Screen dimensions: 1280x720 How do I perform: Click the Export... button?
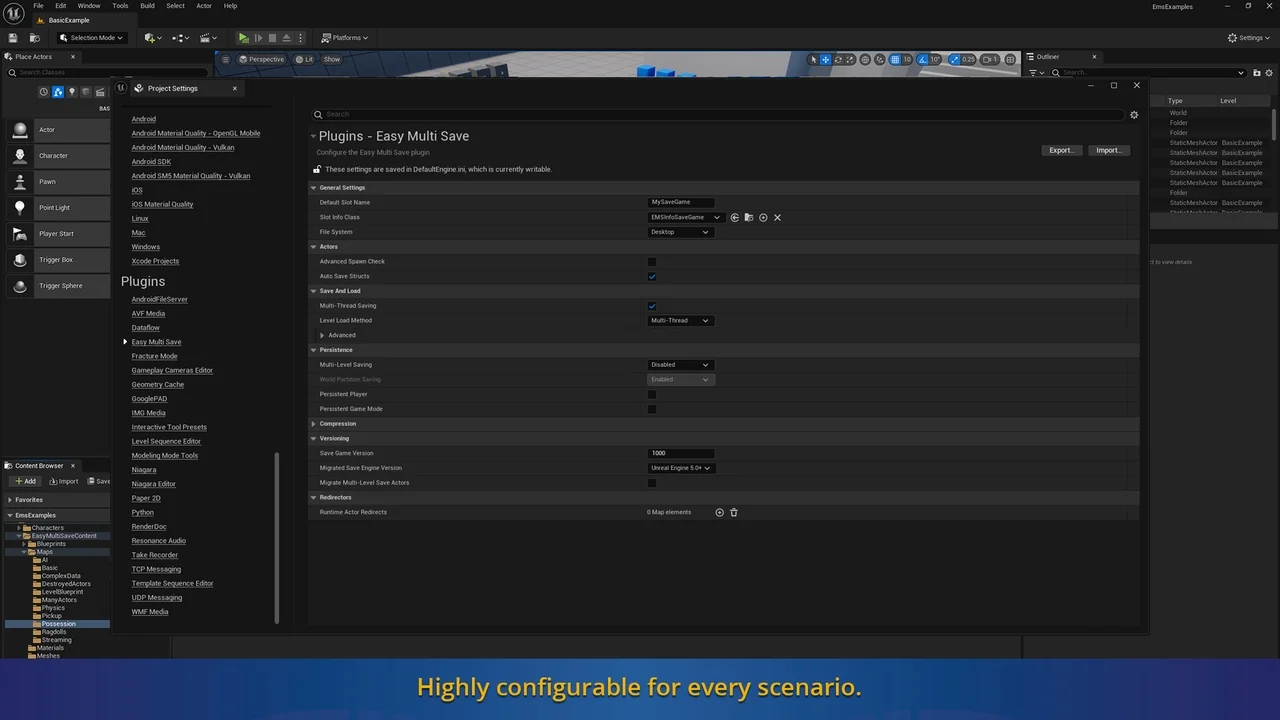point(1061,150)
